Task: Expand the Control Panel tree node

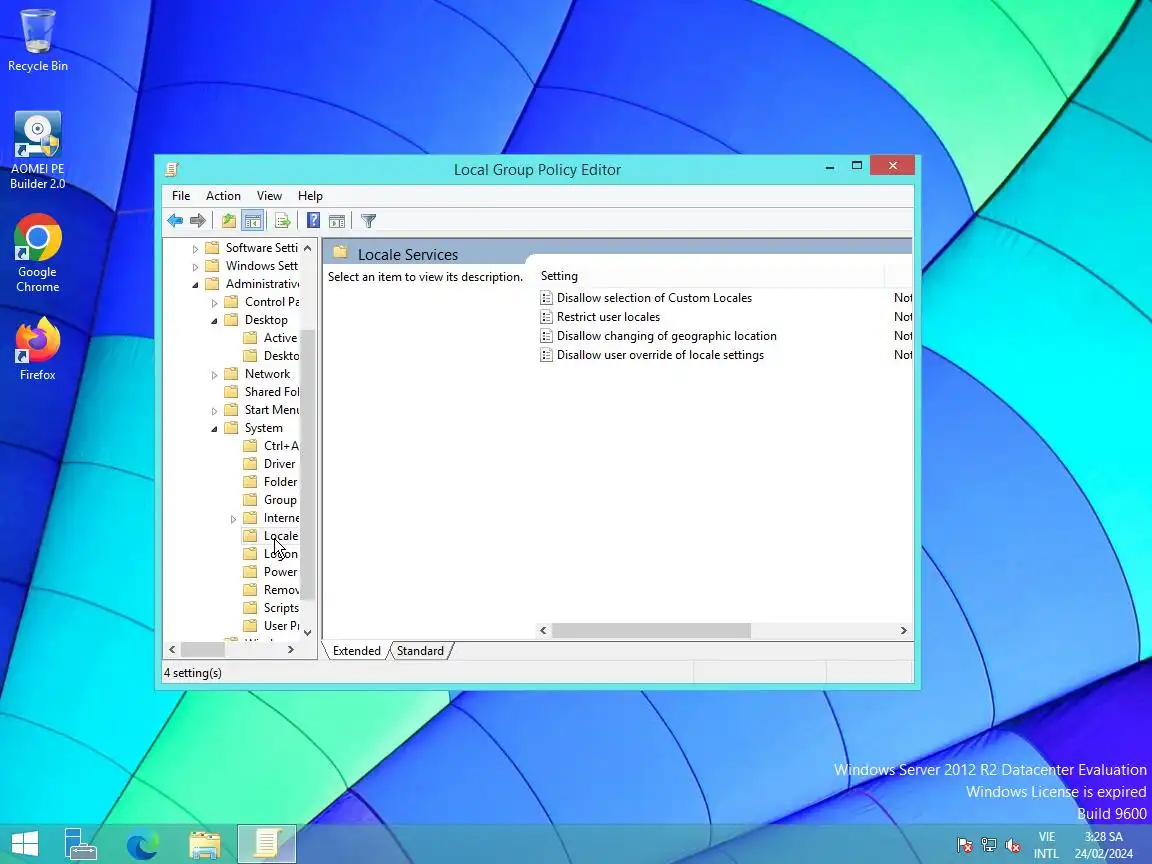Action: (x=215, y=303)
